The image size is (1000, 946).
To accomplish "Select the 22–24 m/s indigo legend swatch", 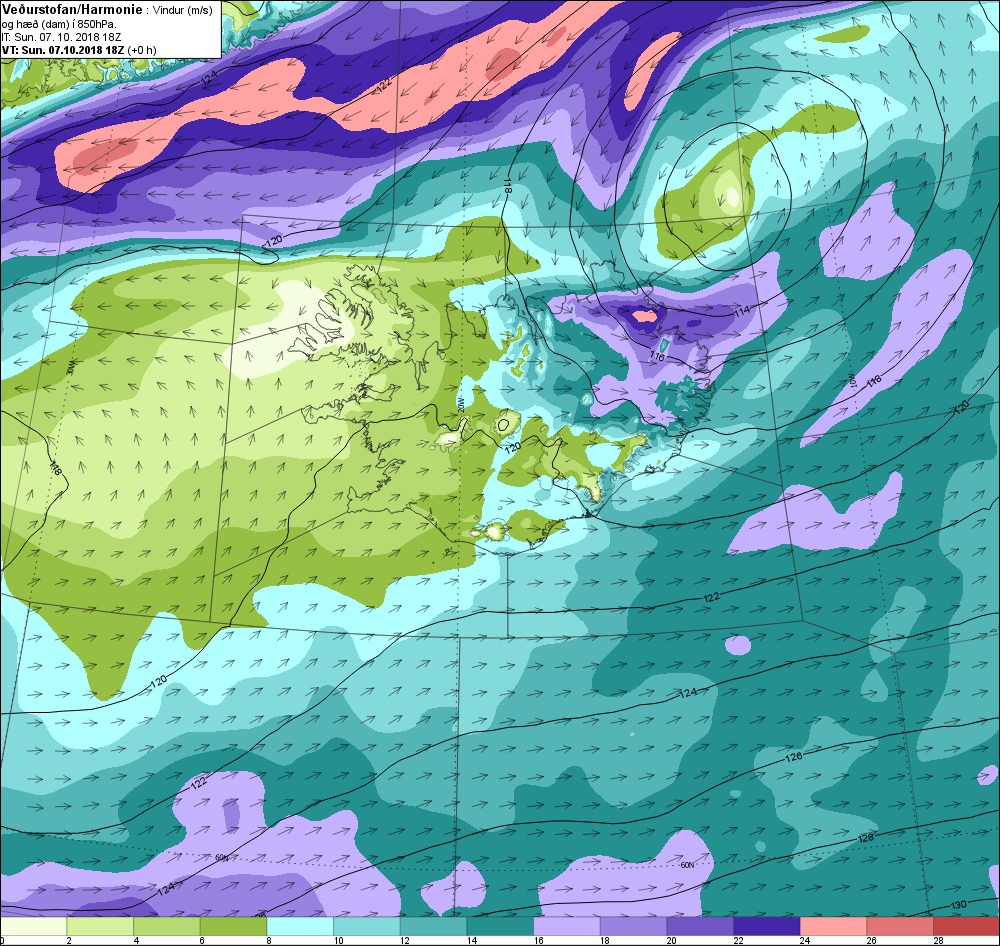I will pyautogui.click(x=767, y=926).
